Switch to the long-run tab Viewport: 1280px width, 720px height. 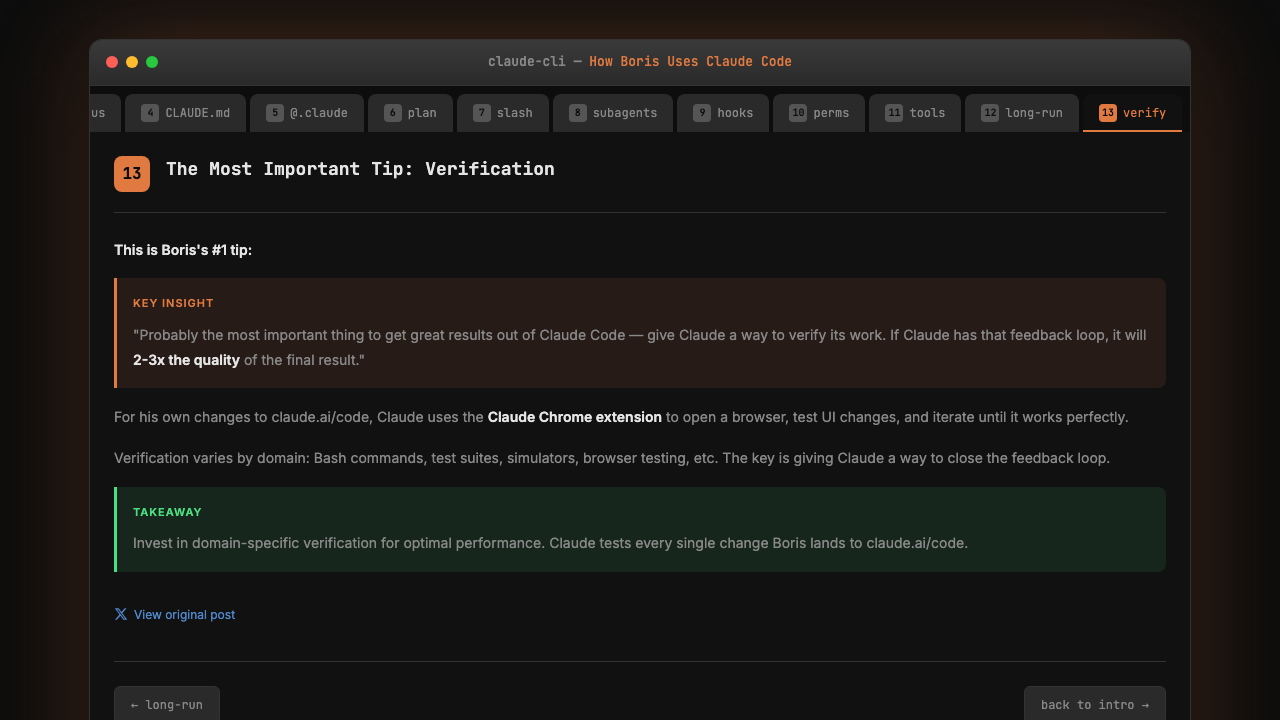click(x=1022, y=113)
